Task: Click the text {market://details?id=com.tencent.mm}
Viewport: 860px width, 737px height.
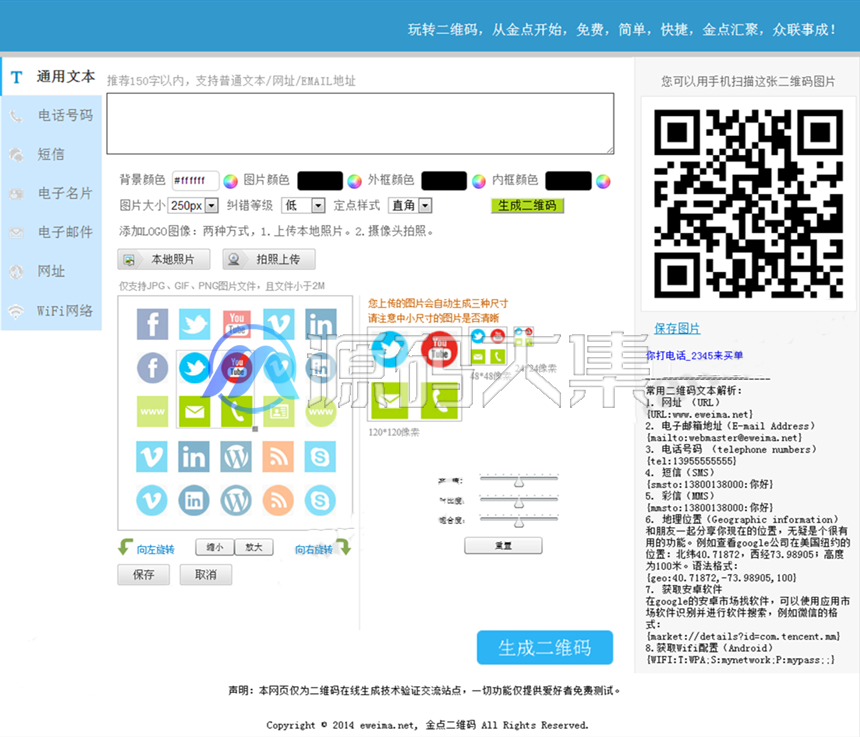Action: 743,637
